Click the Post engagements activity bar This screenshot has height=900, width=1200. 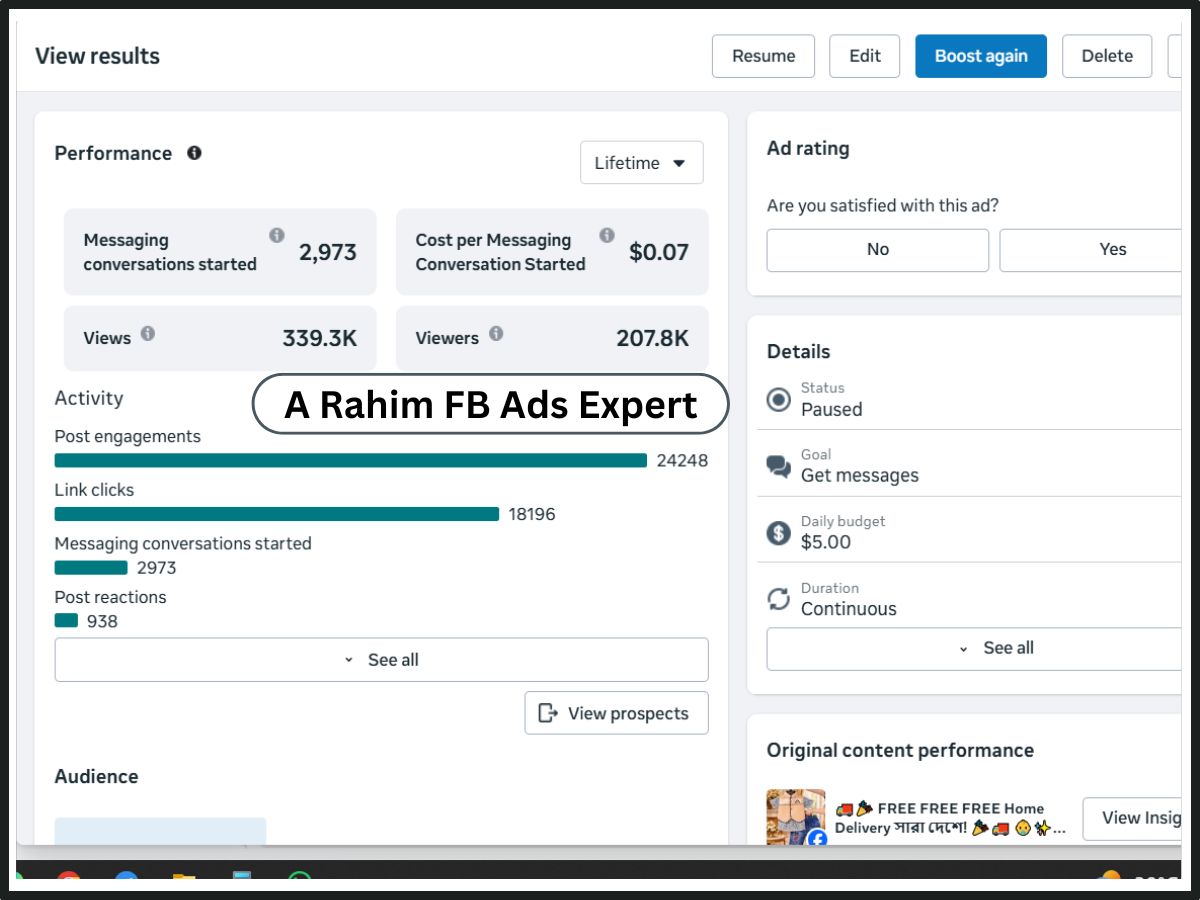(351, 460)
